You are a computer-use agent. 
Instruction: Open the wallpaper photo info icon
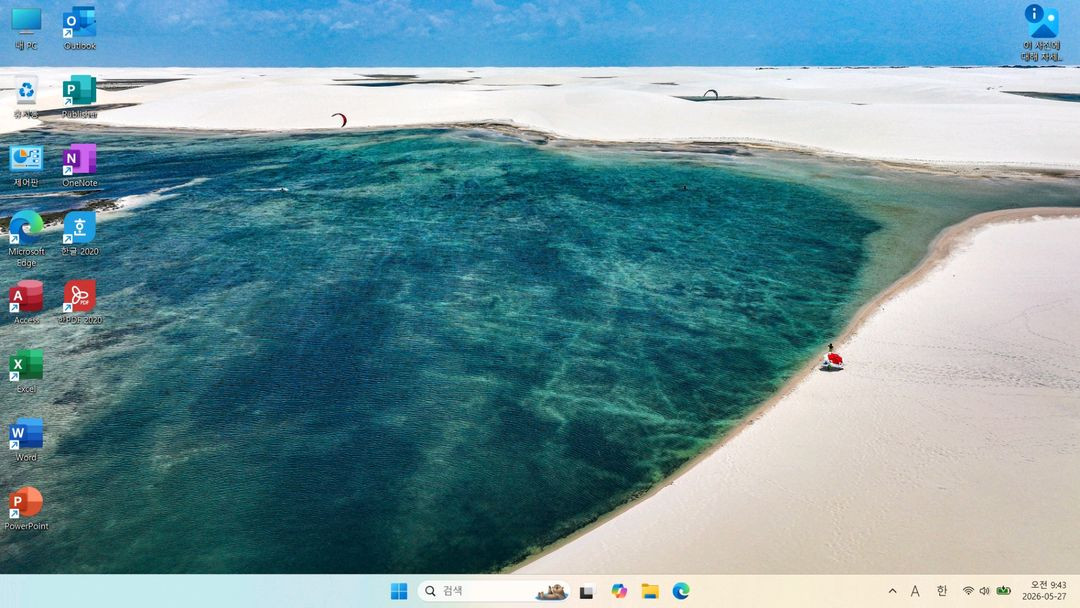click(1041, 32)
